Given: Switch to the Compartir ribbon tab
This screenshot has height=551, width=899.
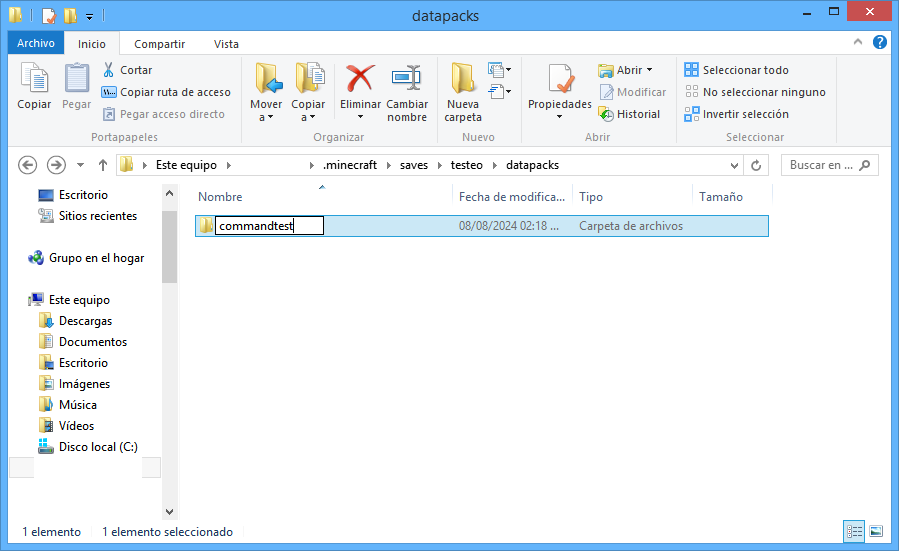Looking at the screenshot, I should tap(159, 44).
